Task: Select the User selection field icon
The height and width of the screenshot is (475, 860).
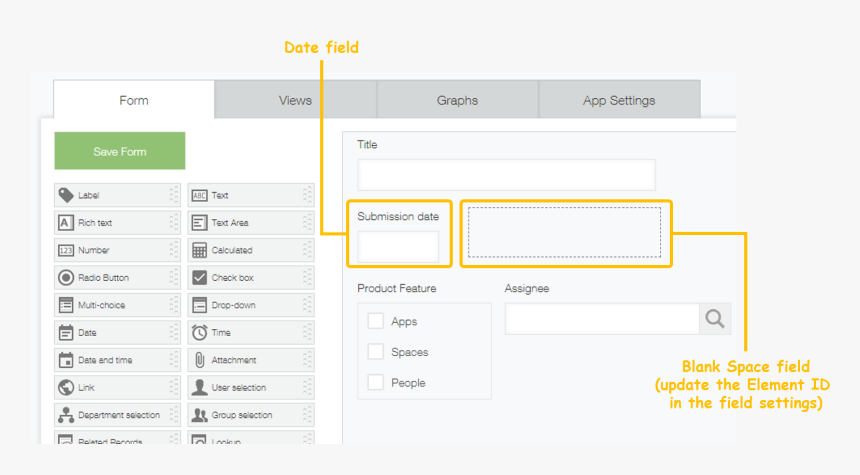Action: coord(199,388)
